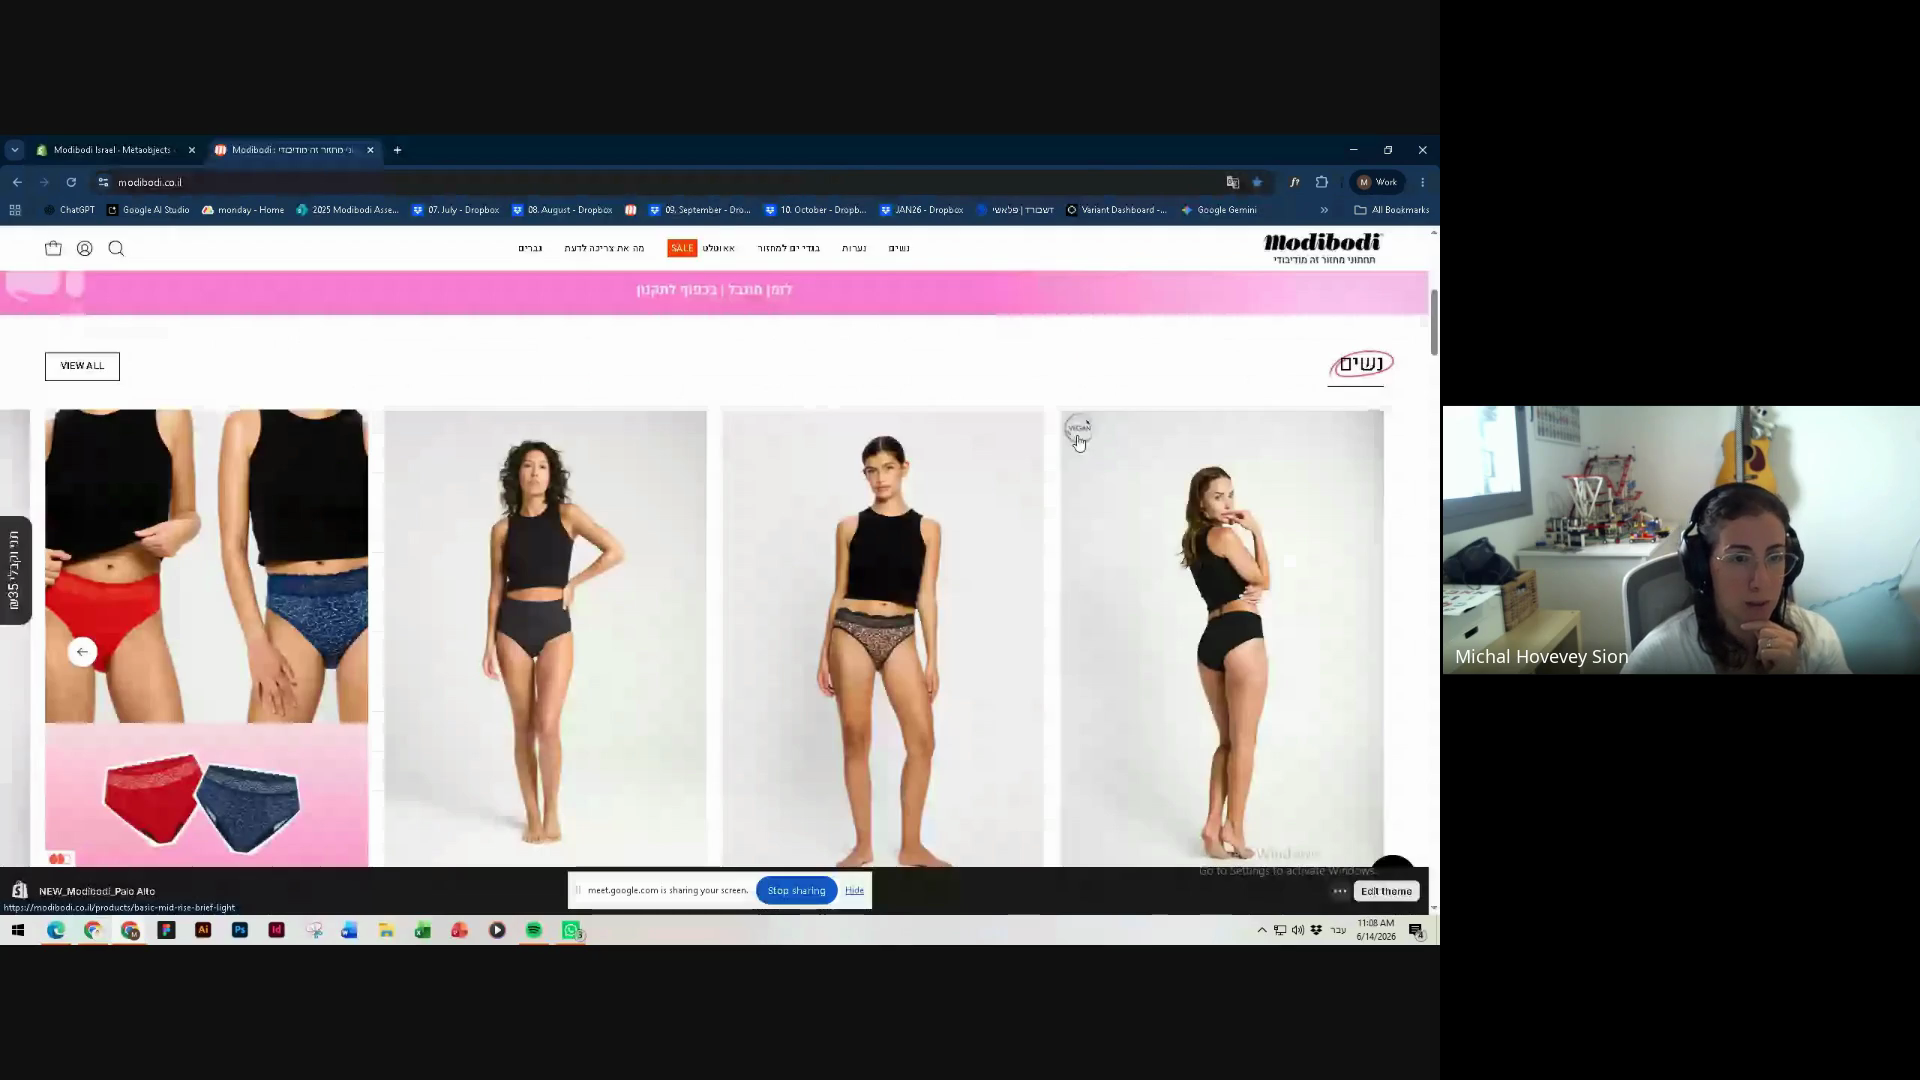The height and width of the screenshot is (1080, 1920).
Task: Open the Dropbox tray icon
Action: [1316, 930]
